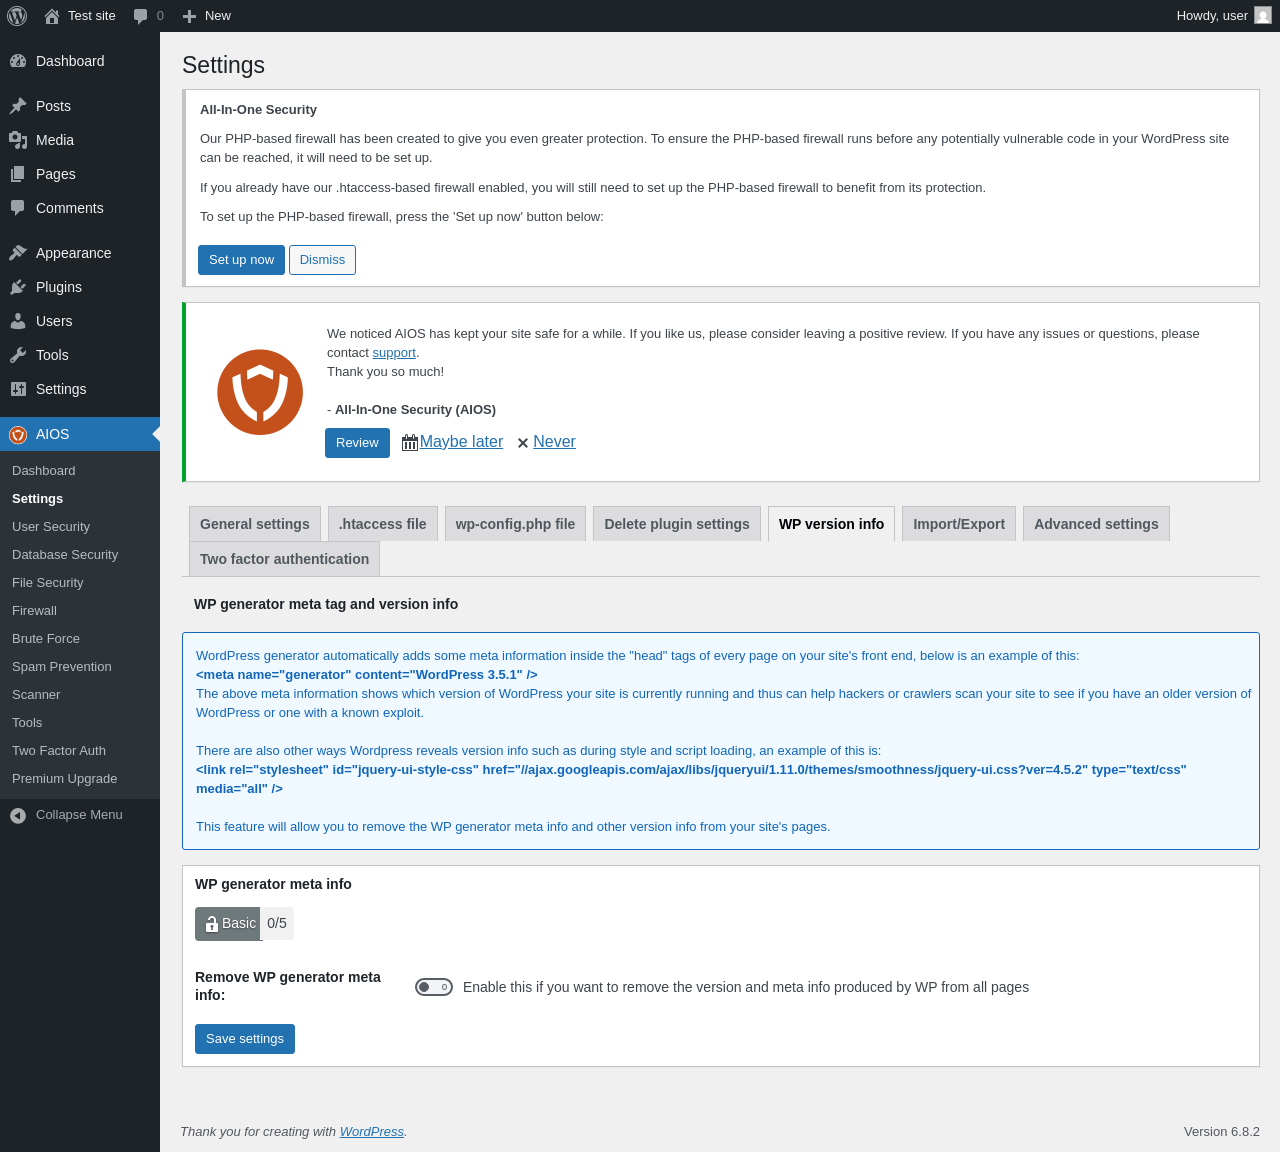Click the meta generator example code line
Image resolution: width=1280 pixels, height=1152 pixels.
[367, 675]
